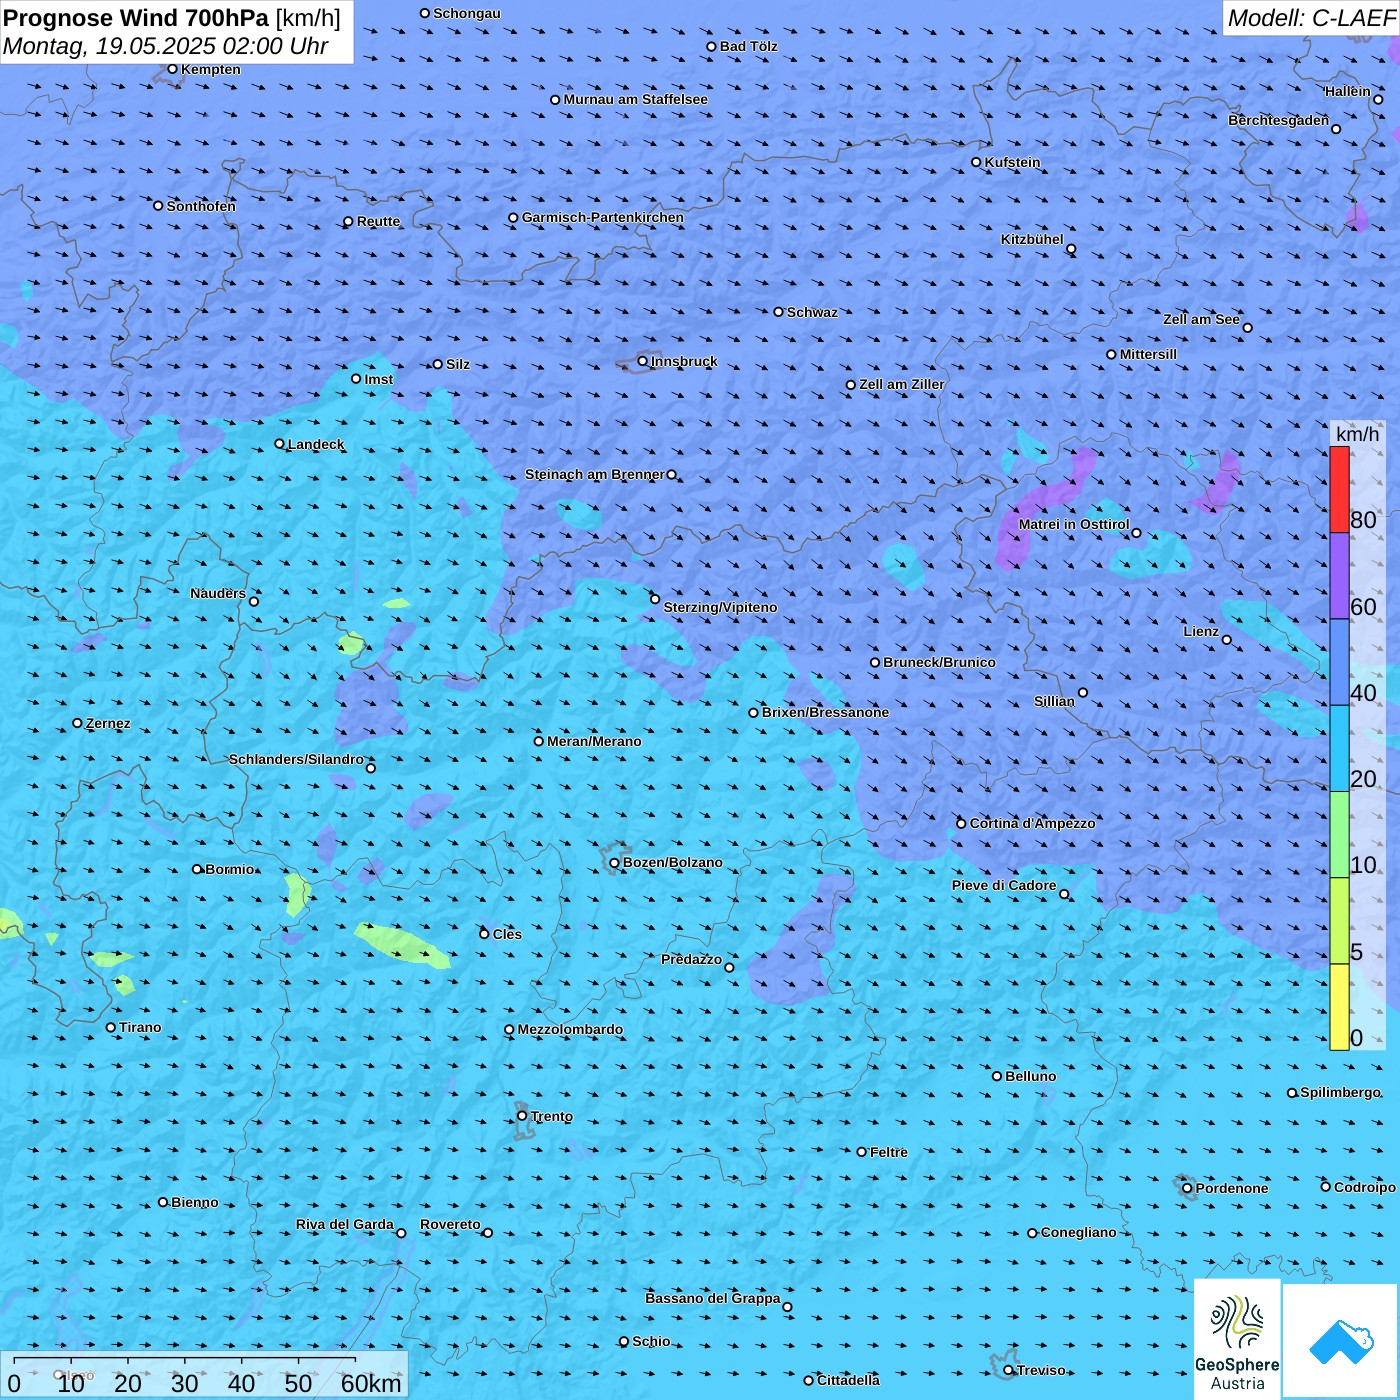Viewport: 1400px width, 1400px height.
Task: Click the Zell am See location dot
Action: (1247, 327)
